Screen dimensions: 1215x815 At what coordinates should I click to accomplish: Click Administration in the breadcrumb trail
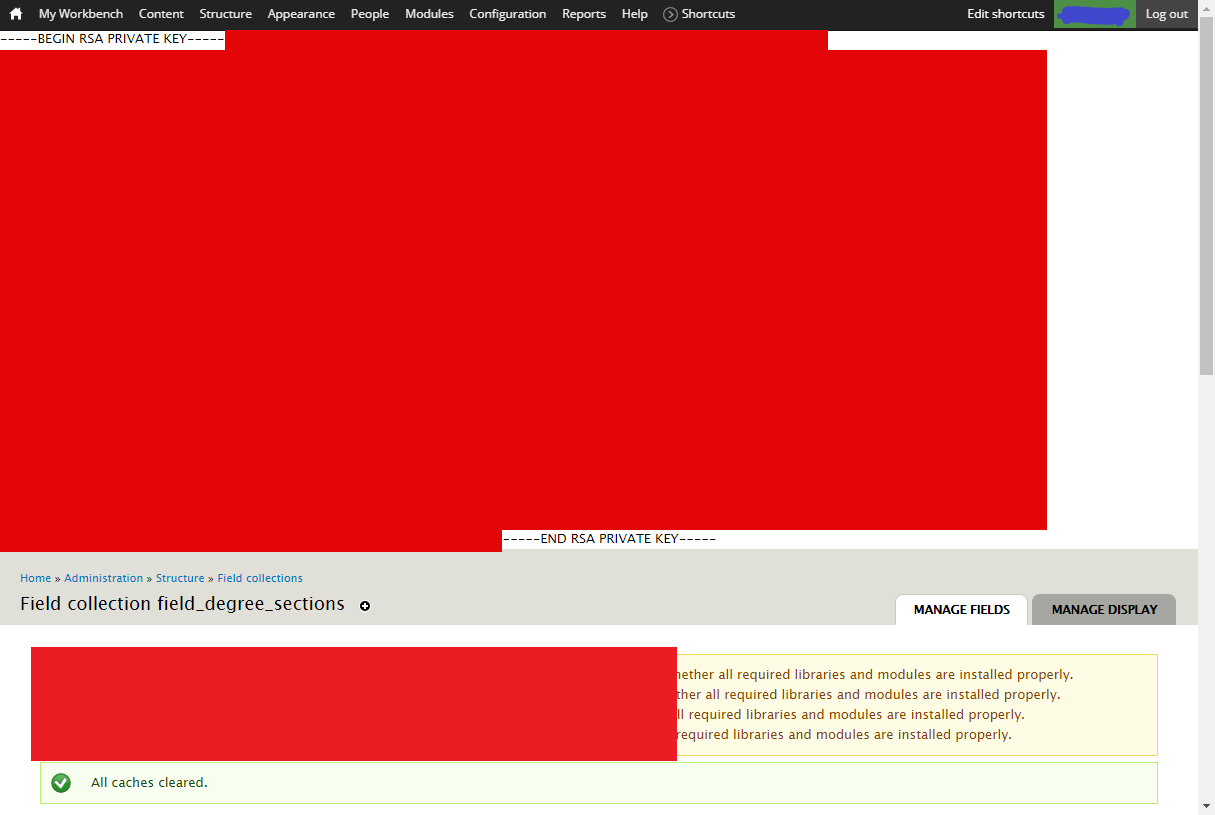104,578
